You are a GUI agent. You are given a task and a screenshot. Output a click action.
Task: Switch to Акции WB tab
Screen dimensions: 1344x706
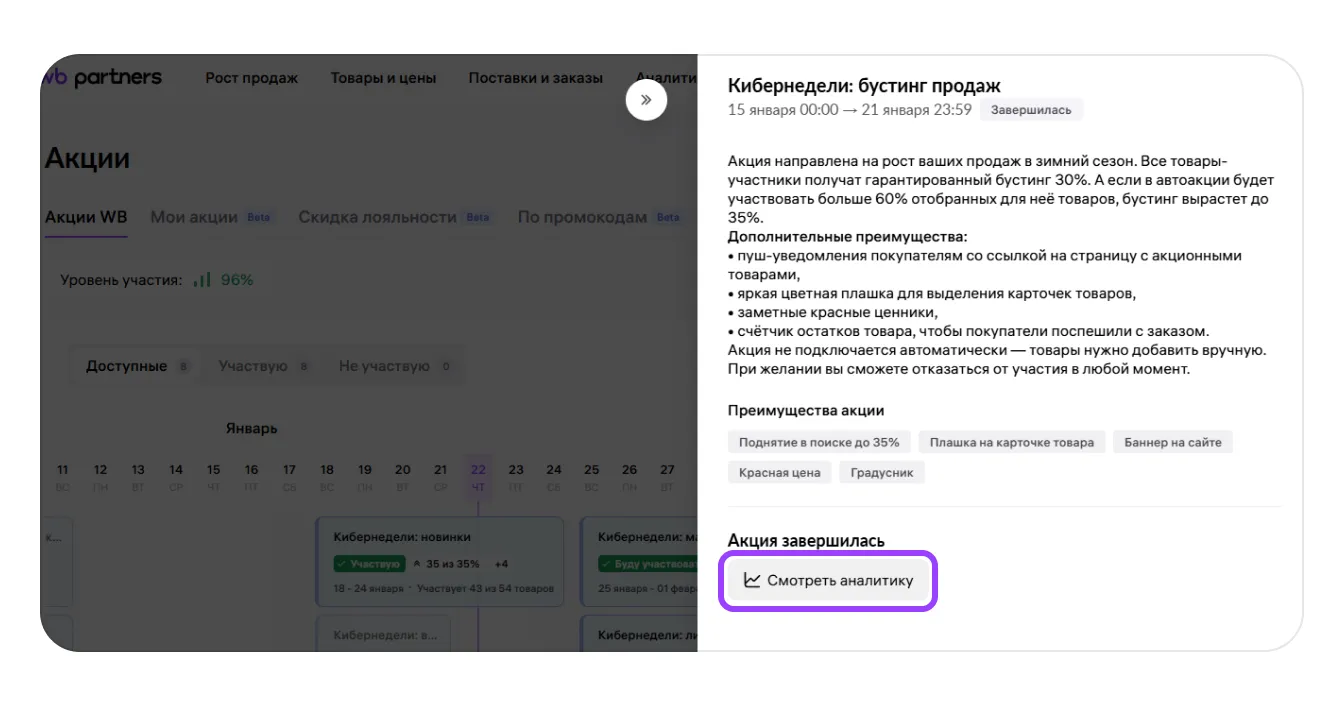coord(86,217)
